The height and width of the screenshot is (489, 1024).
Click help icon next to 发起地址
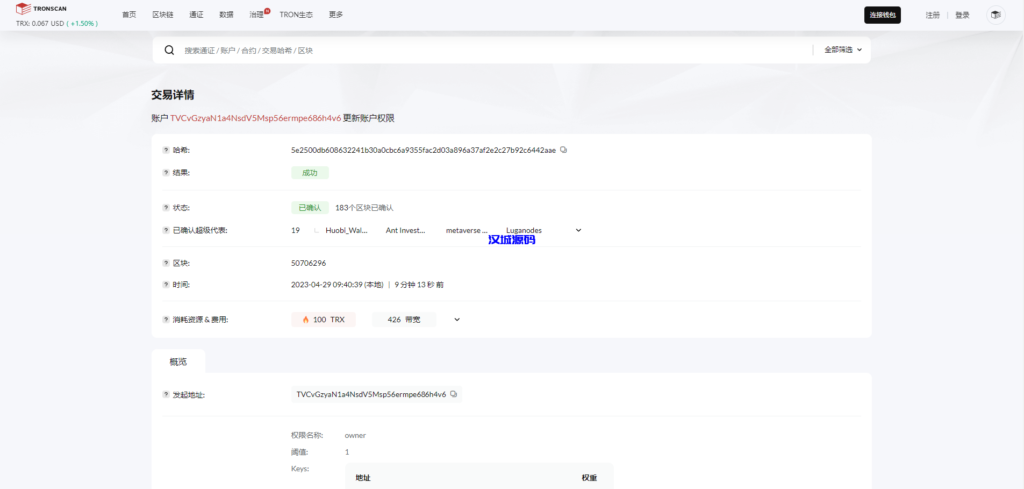(166, 395)
